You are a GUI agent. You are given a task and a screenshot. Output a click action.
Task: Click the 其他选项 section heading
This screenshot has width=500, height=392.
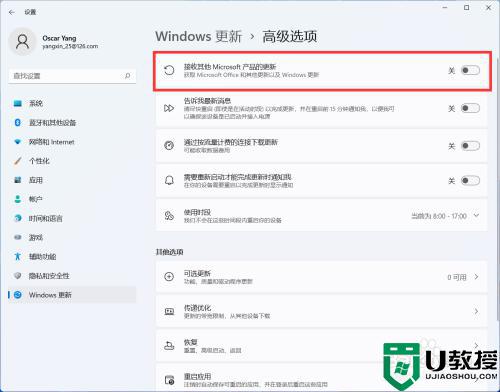point(169,252)
